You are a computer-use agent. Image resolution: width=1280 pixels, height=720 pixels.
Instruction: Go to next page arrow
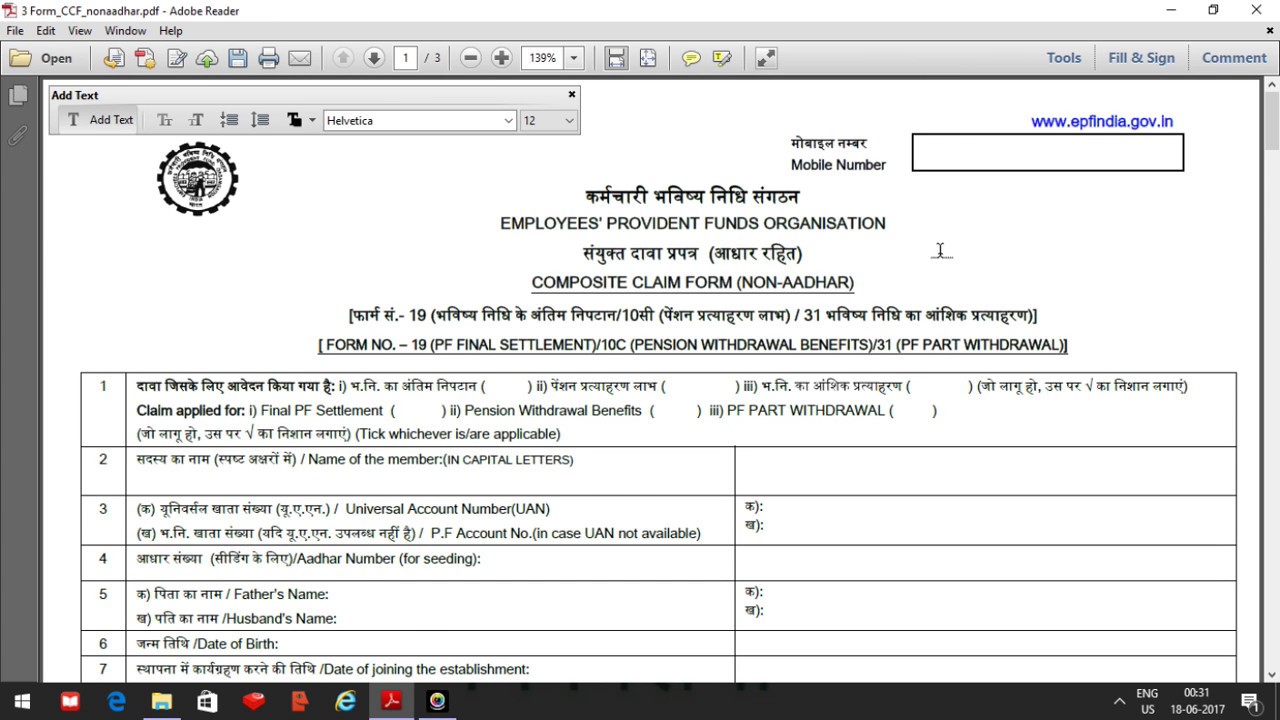[x=374, y=58]
